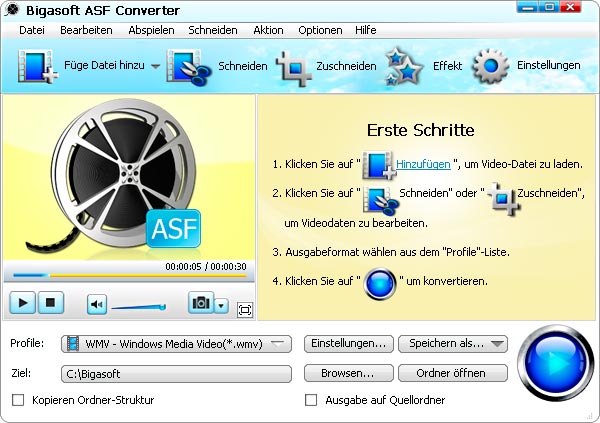Open the Schneiden scissors tool in toolbar
This screenshot has height=423, width=600.
coord(189,67)
